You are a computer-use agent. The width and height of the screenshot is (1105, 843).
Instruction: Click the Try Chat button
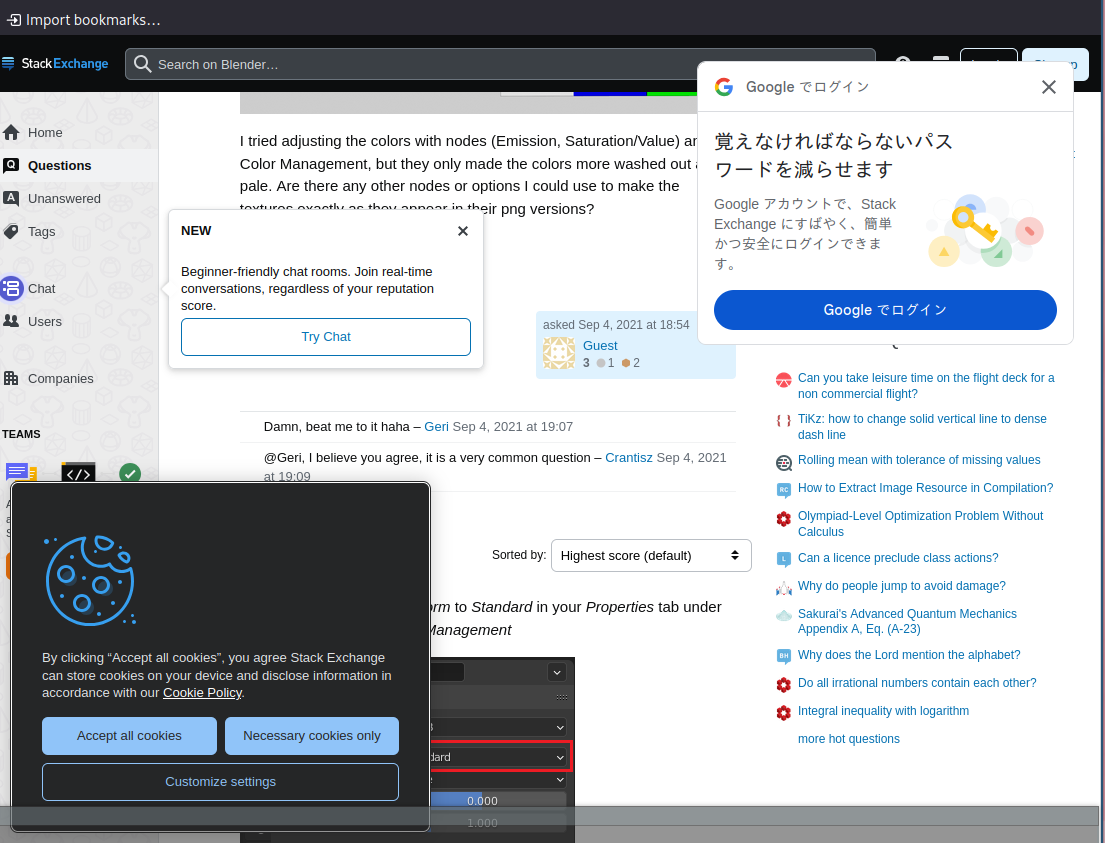pos(326,337)
